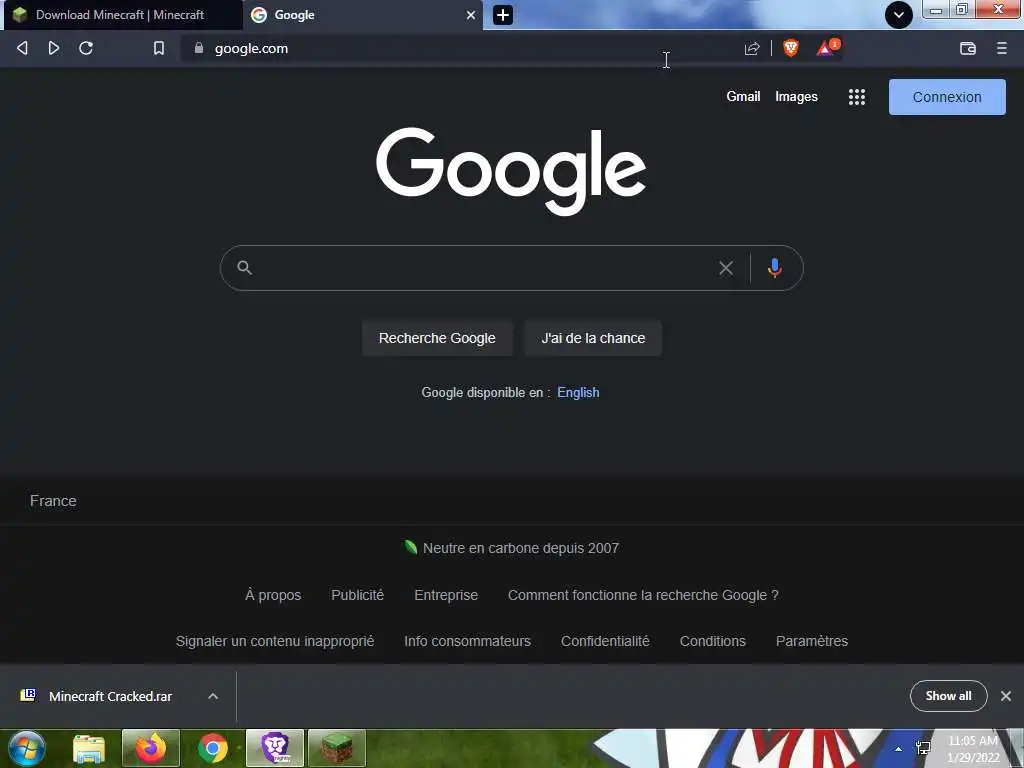
Task: Click the network tray icon
Action: pyautogui.click(x=923, y=748)
